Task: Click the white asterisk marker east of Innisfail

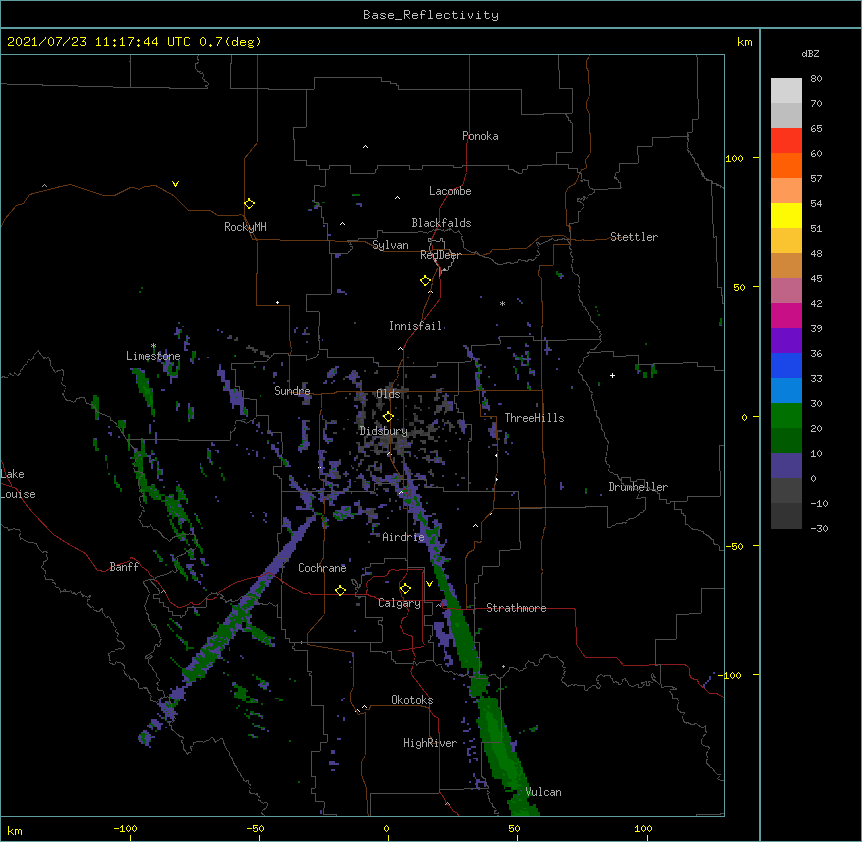Action: pos(502,303)
